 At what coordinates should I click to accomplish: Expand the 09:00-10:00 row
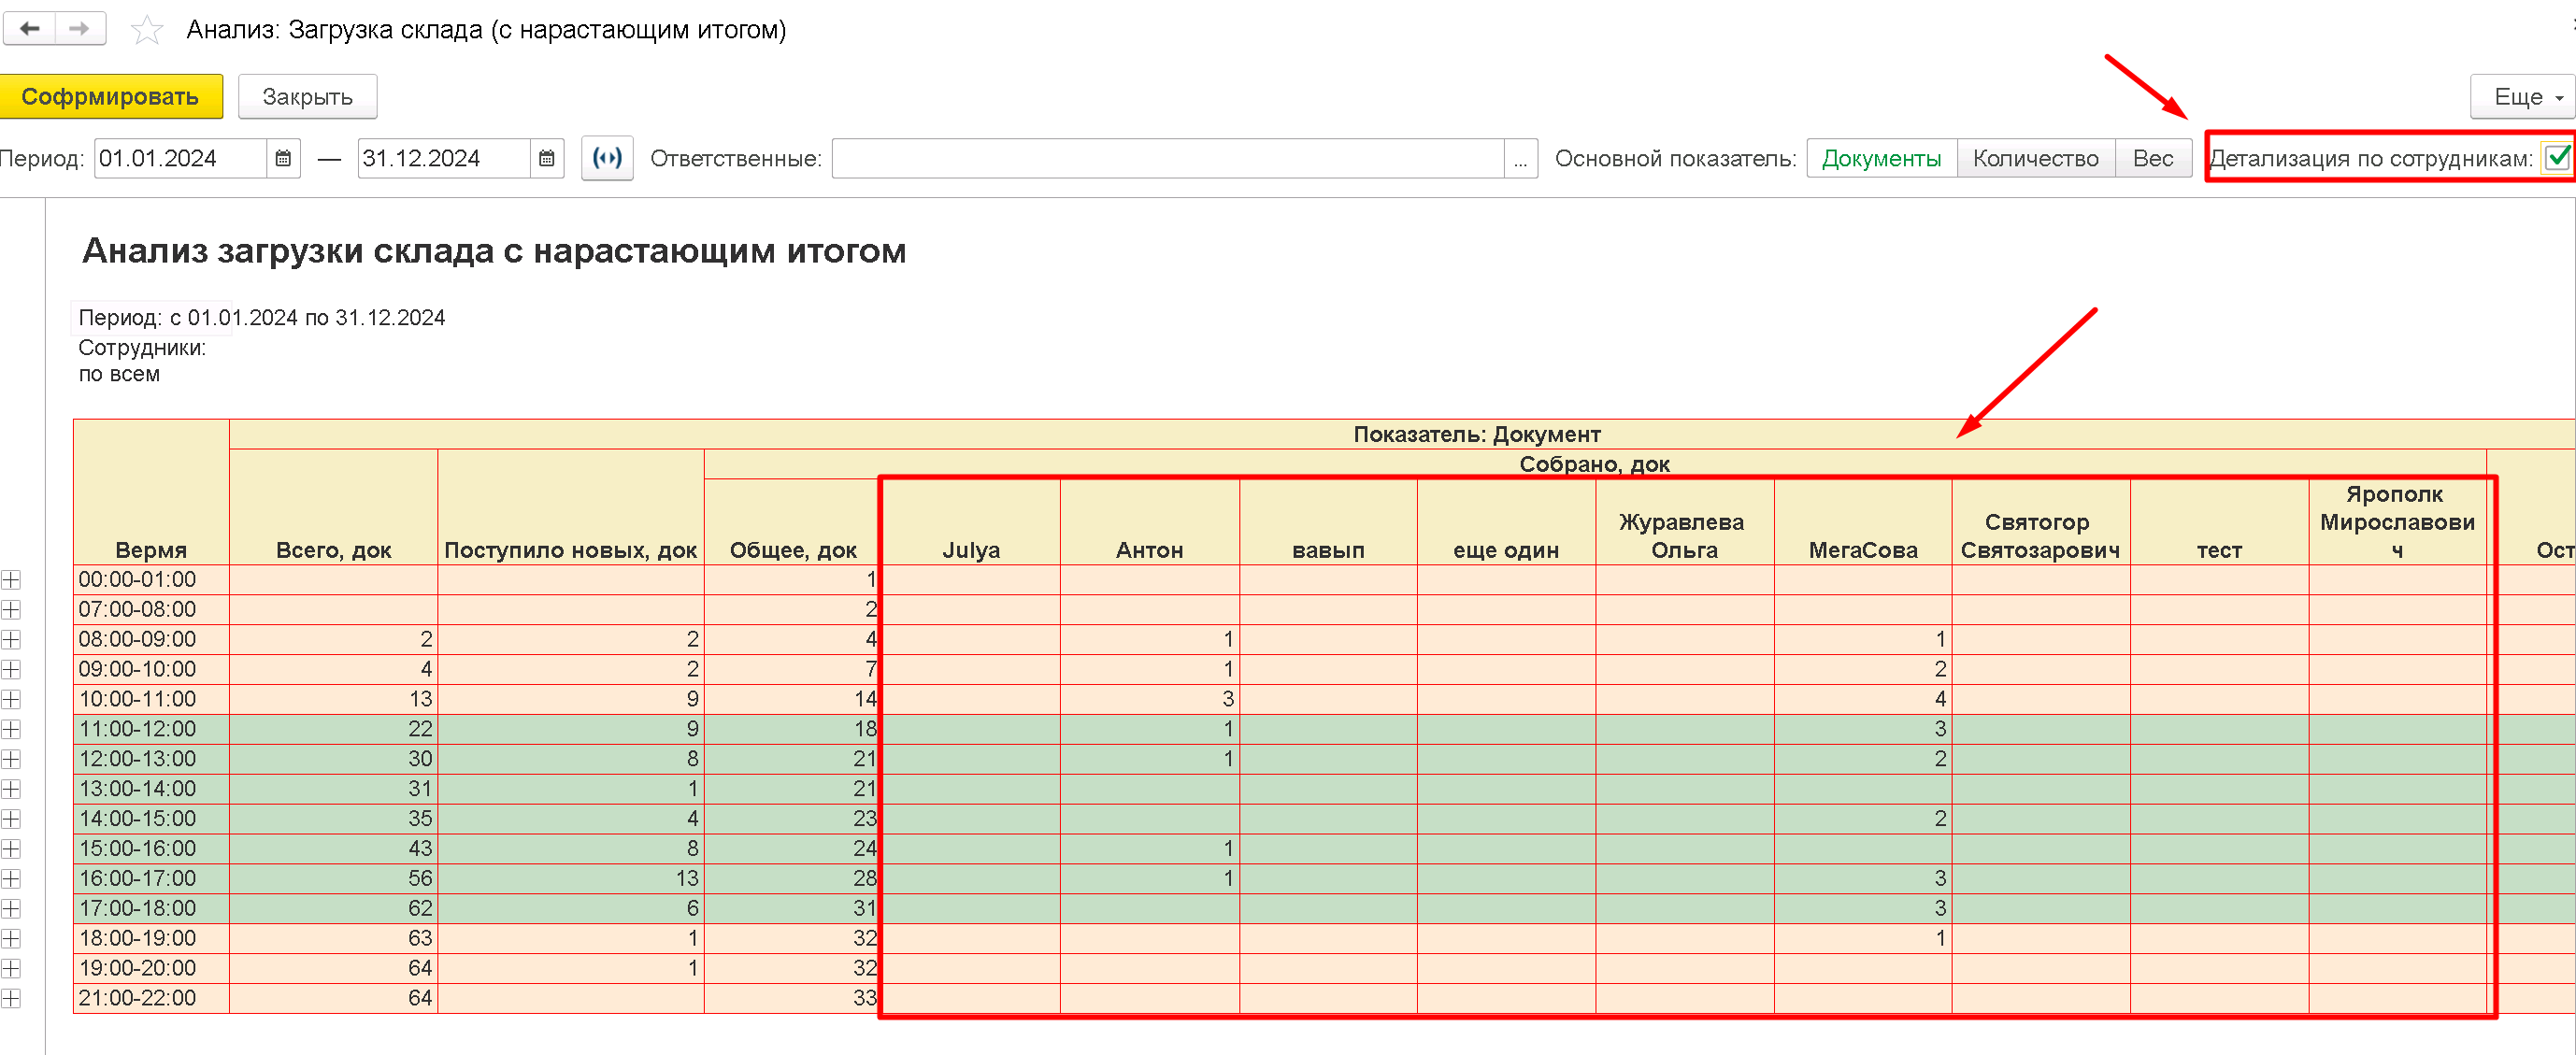[11, 669]
